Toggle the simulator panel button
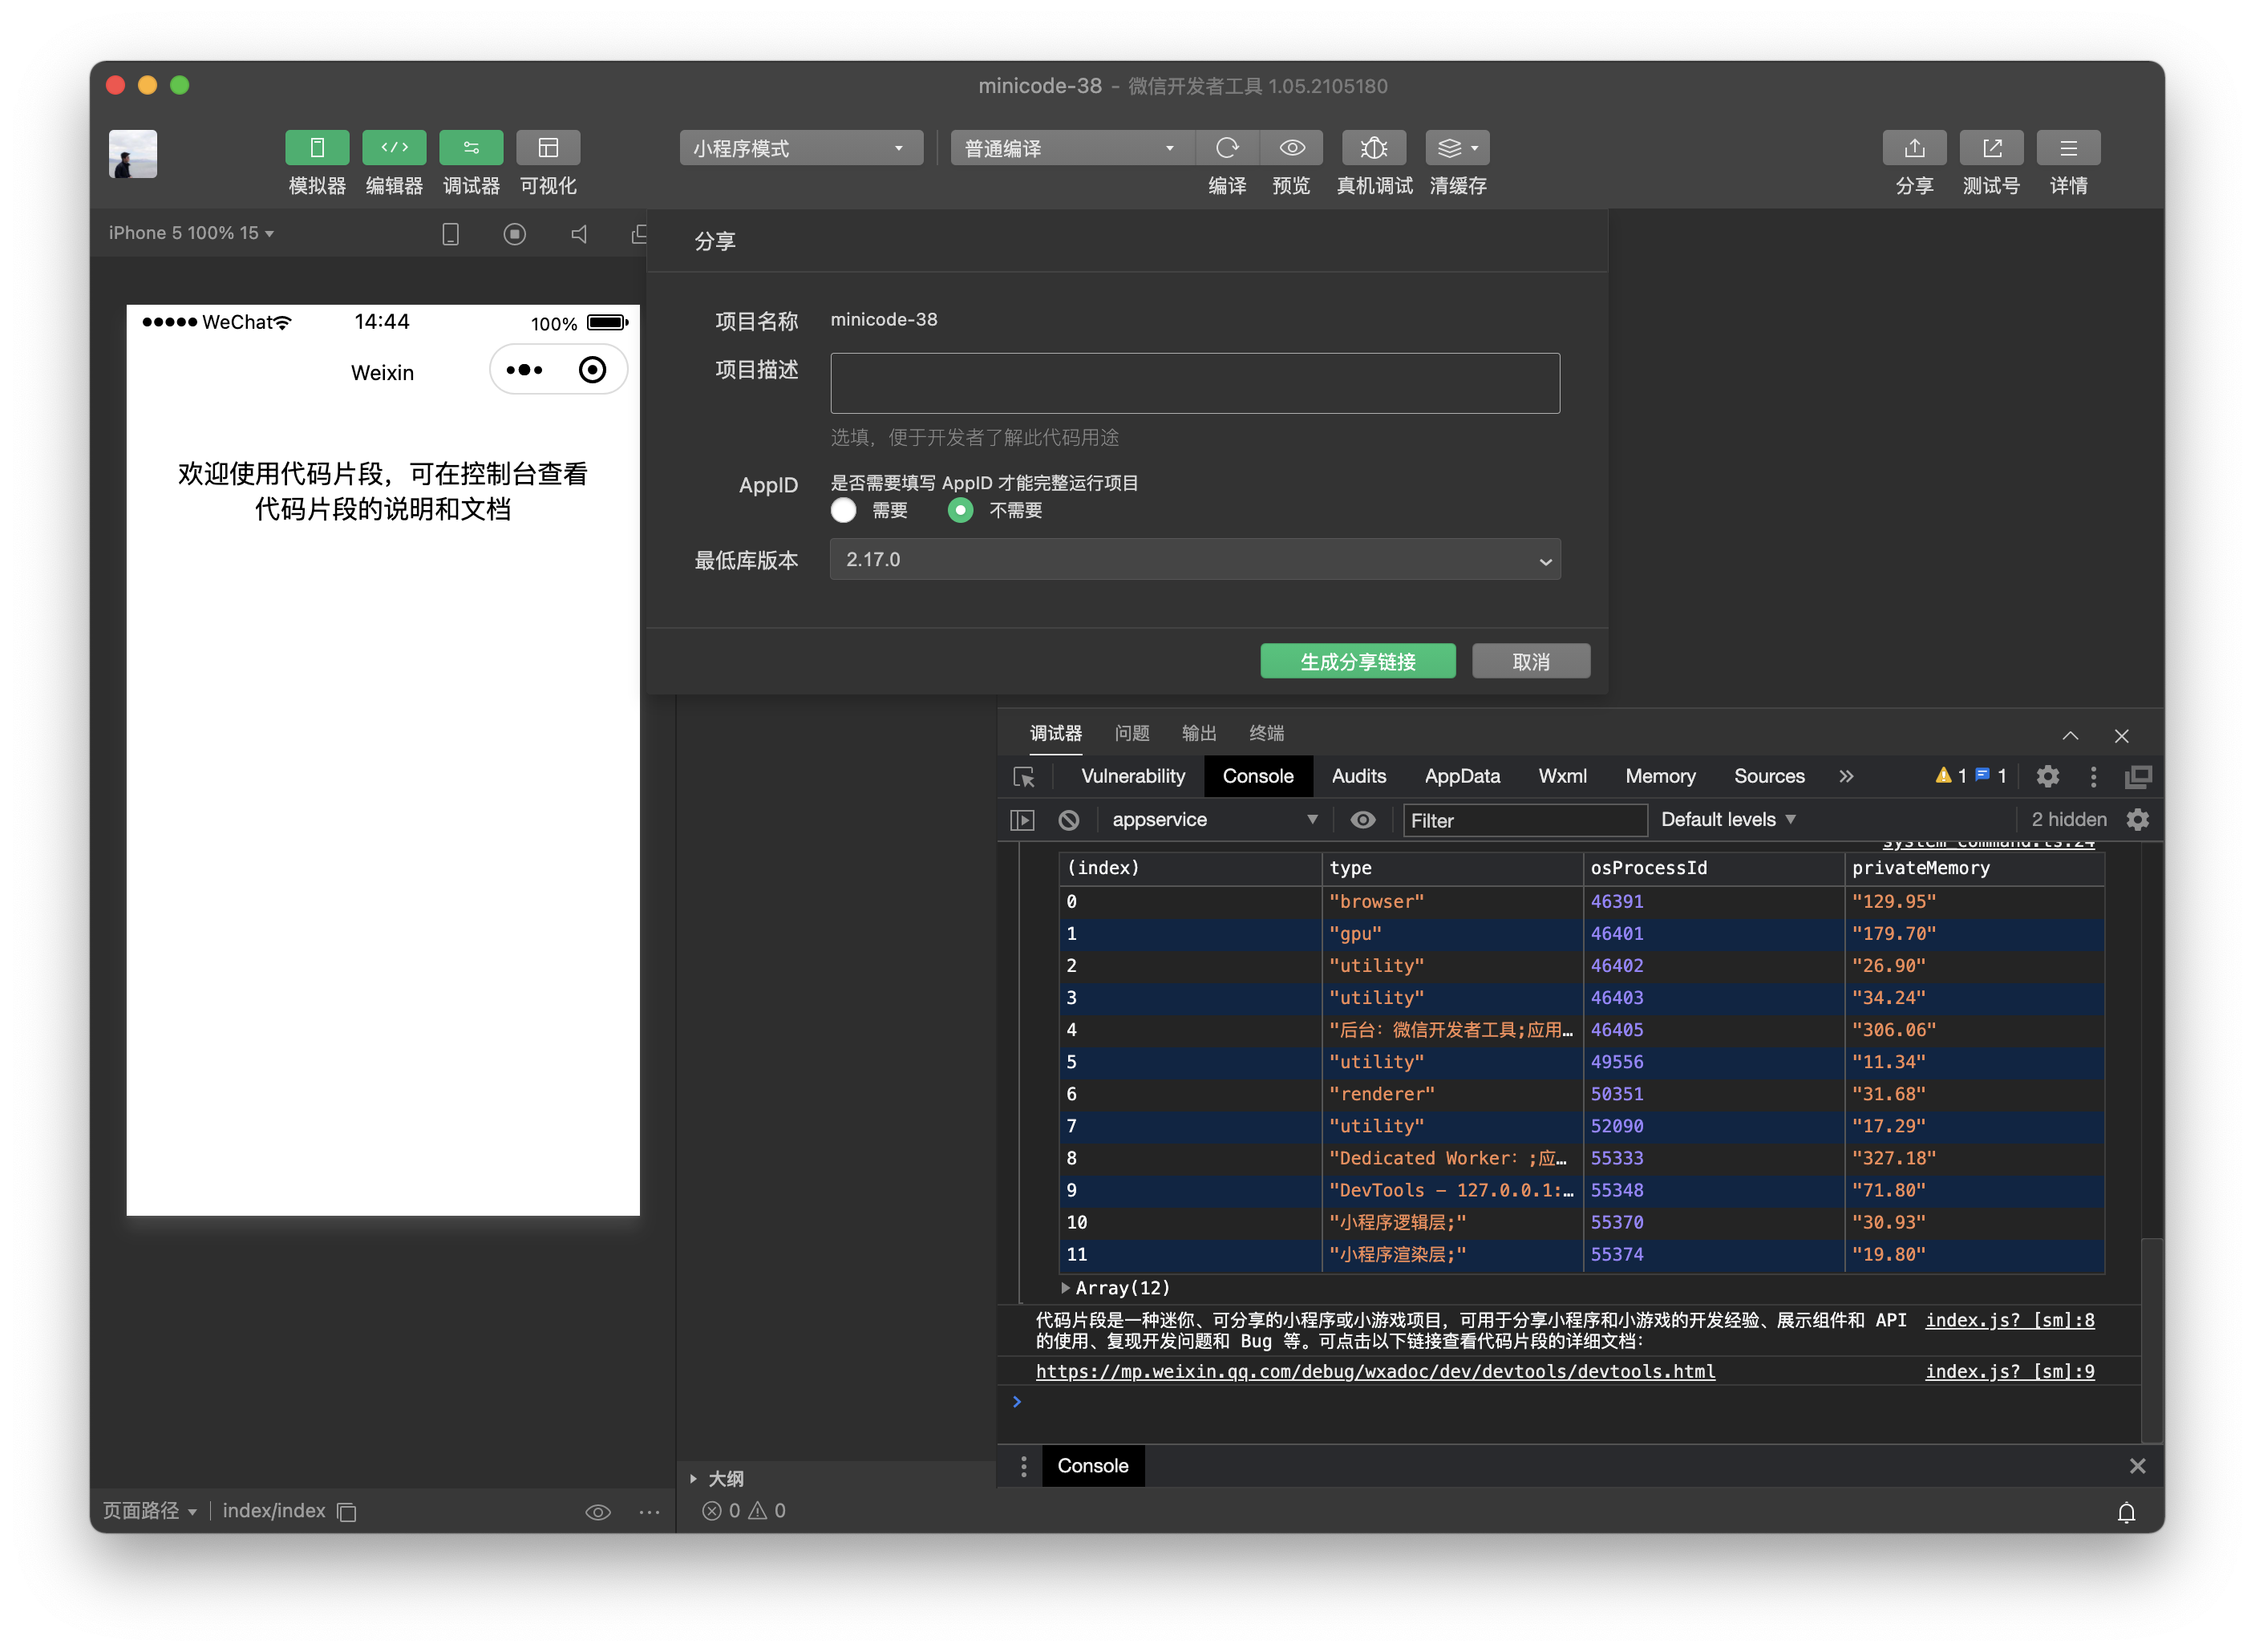Image resolution: width=2255 pixels, height=1652 pixels. point(317,148)
